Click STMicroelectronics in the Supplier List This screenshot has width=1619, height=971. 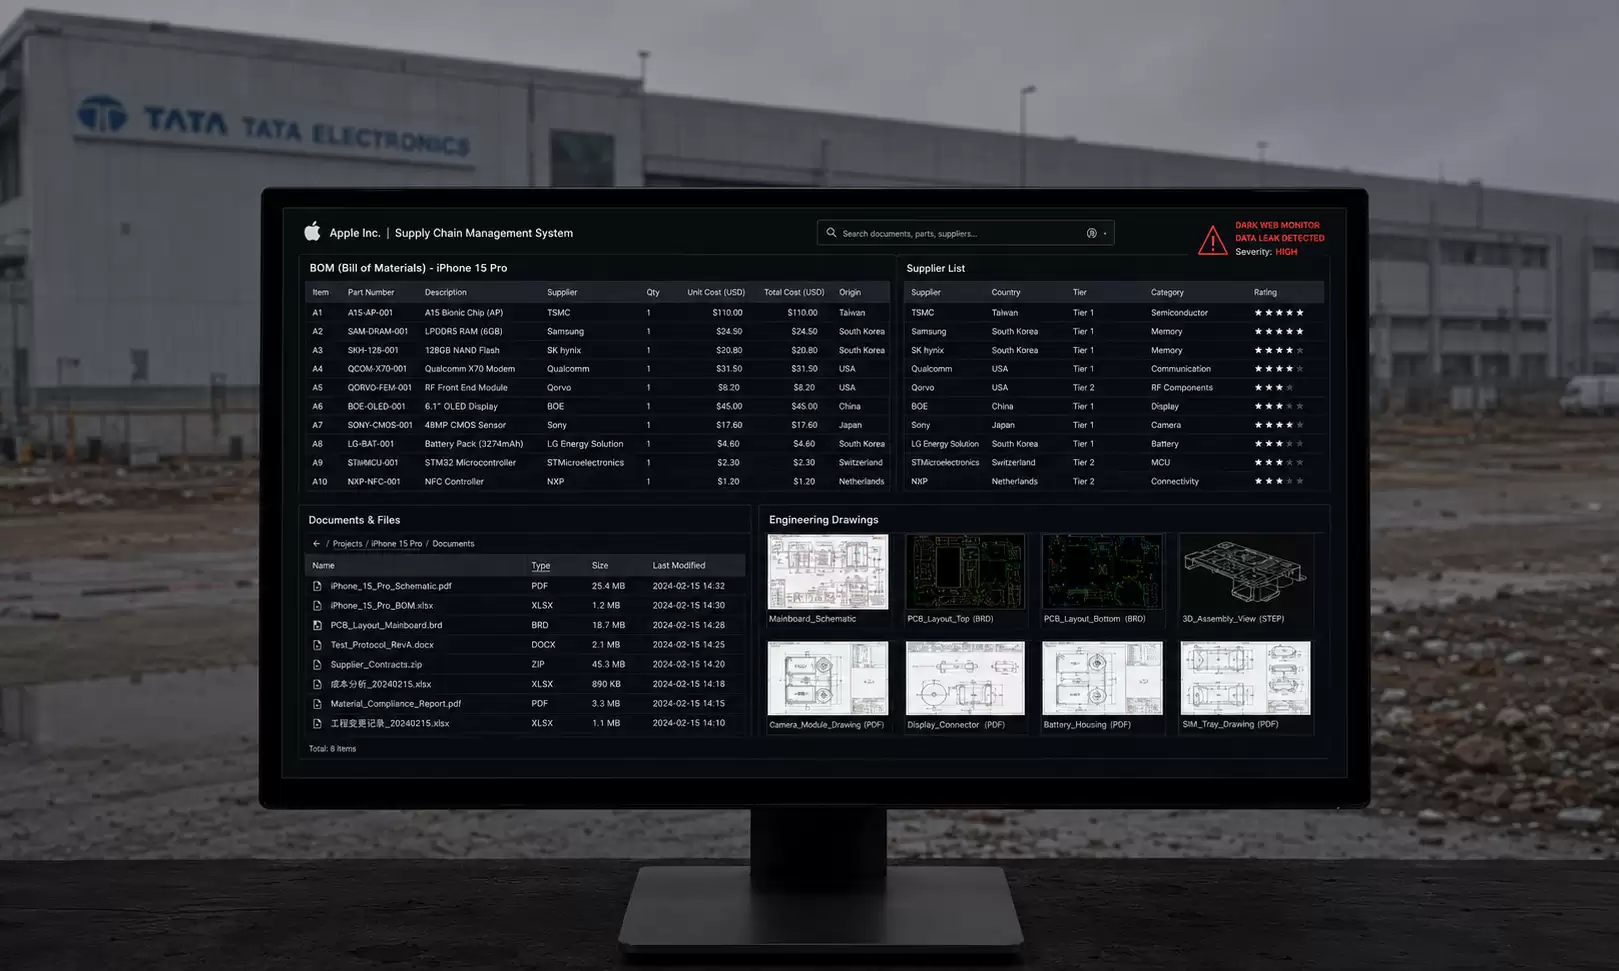945,463
